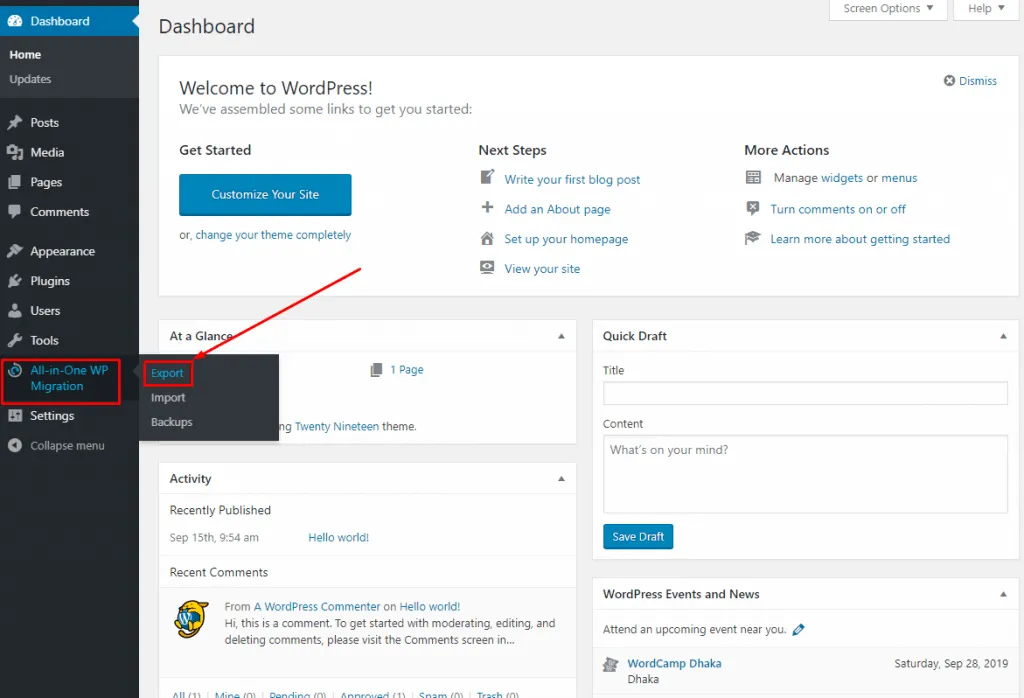Viewport: 1024px width, 698px height.
Task: Open the Add an About page link
Action: [557, 210]
